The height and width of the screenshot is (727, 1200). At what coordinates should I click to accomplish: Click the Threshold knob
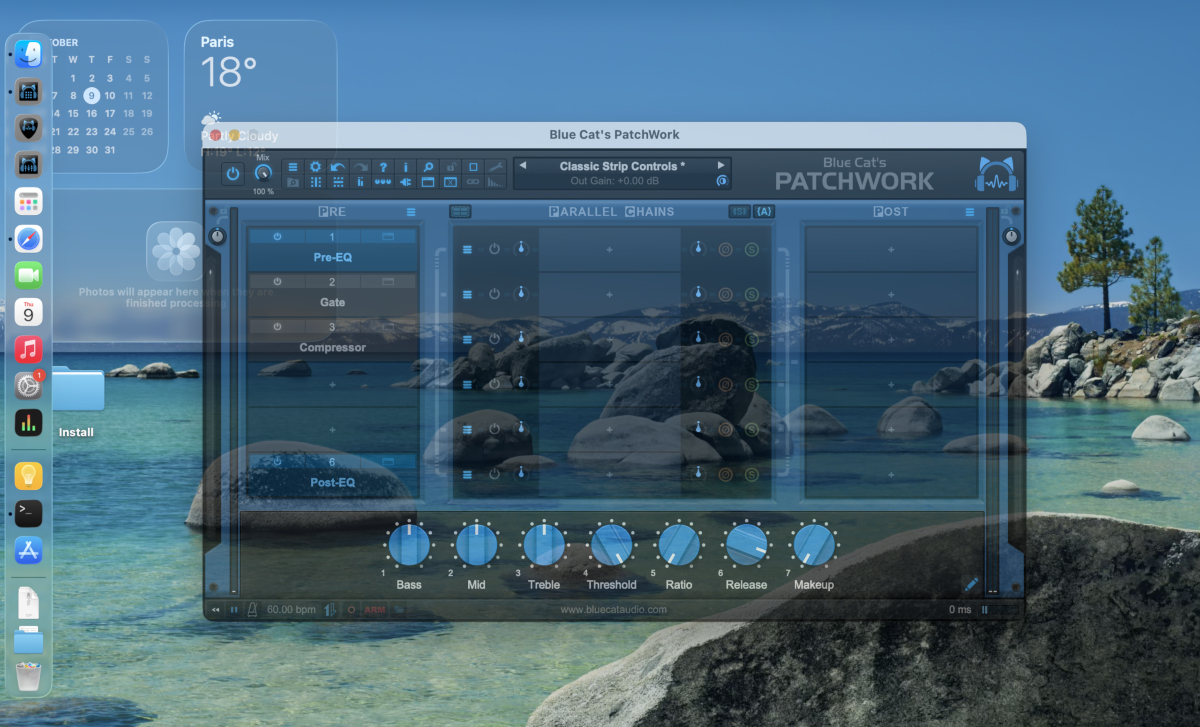click(610, 546)
